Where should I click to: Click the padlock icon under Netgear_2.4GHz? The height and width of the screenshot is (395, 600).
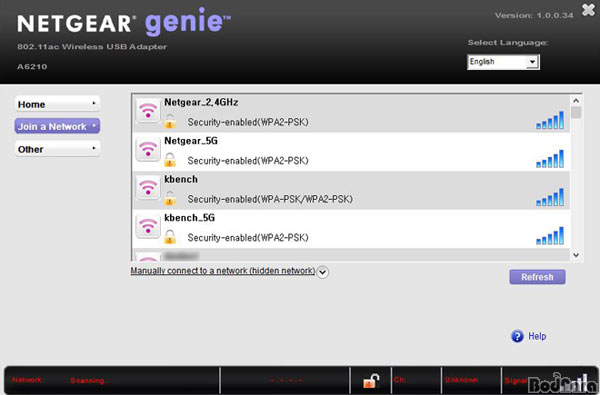pos(170,121)
